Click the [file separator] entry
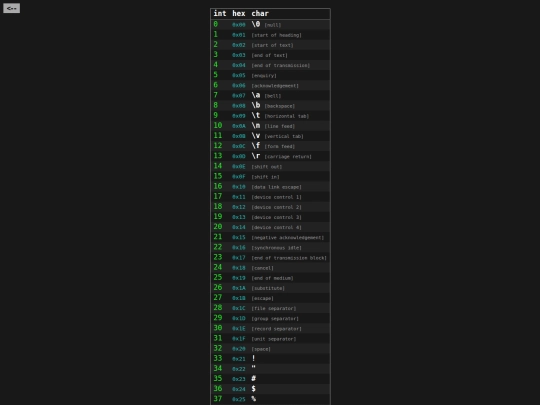The image size is (540, 405). click(x=274, y=309)
